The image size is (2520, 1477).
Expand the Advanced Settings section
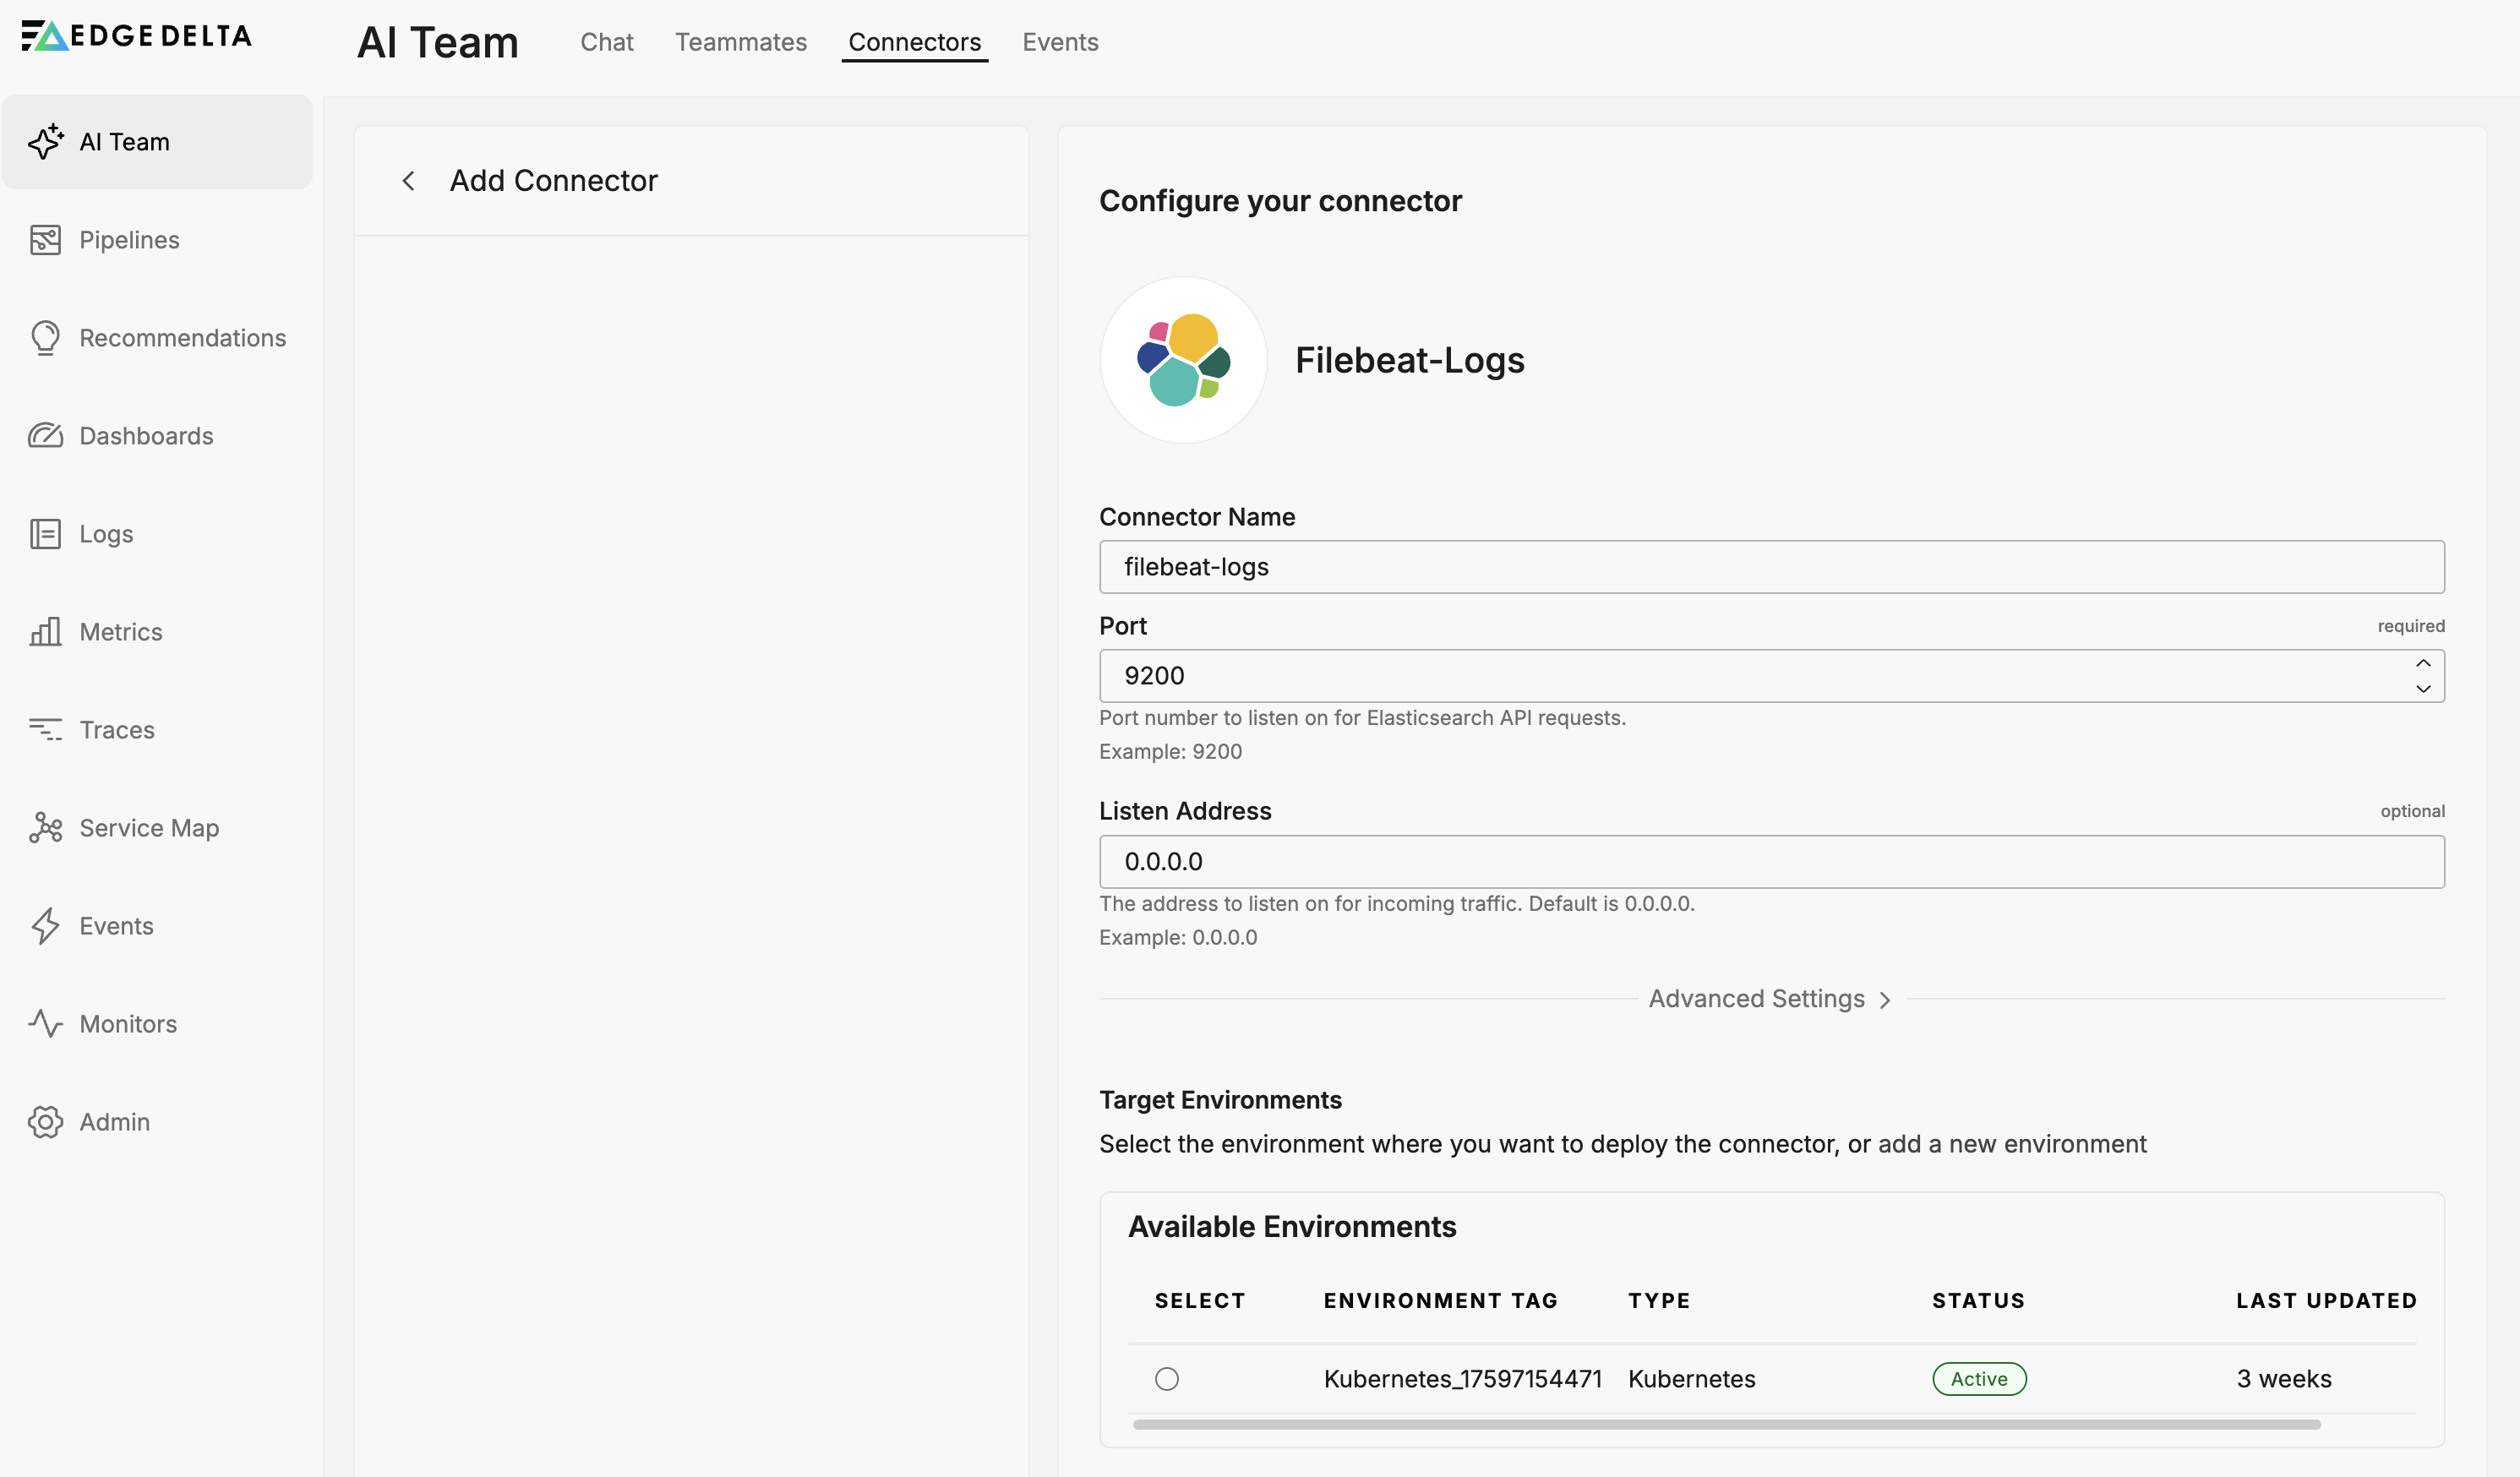coord(1768,998)
